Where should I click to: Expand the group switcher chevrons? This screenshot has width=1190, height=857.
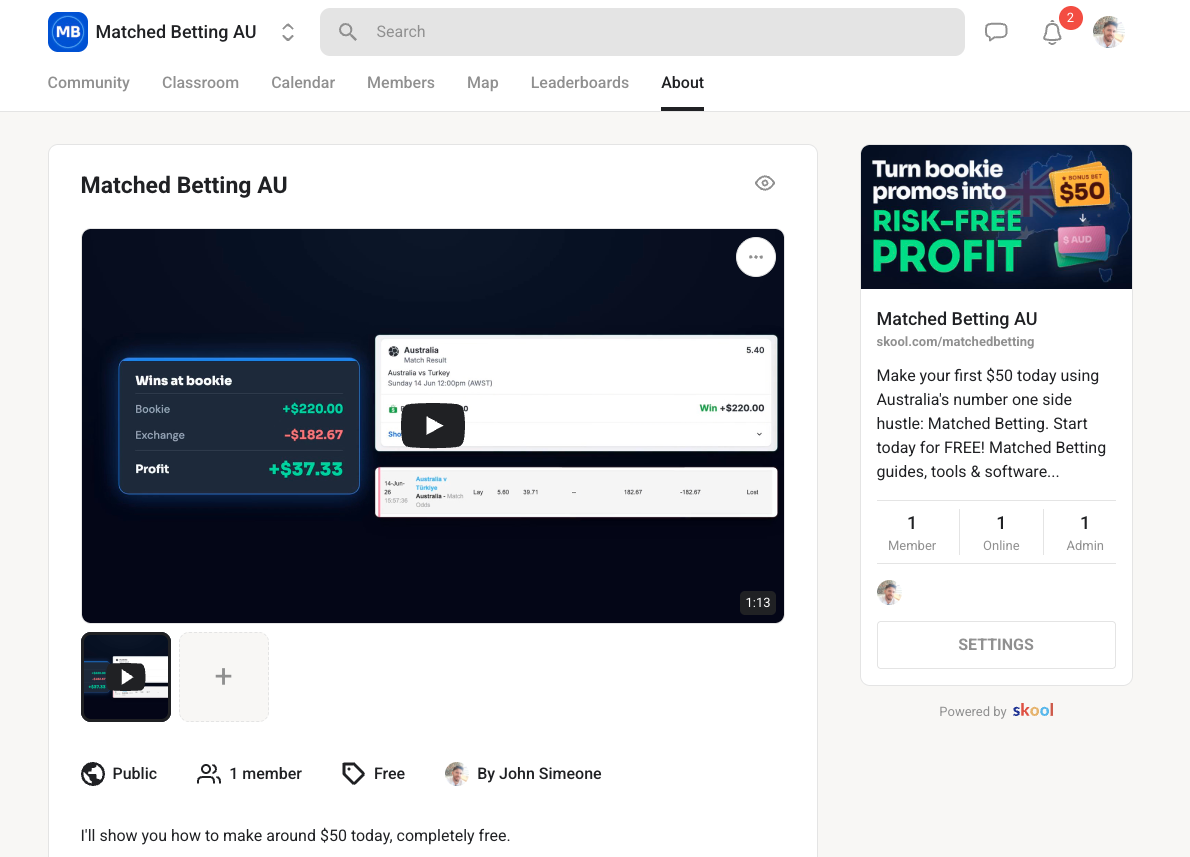[288, 32]
